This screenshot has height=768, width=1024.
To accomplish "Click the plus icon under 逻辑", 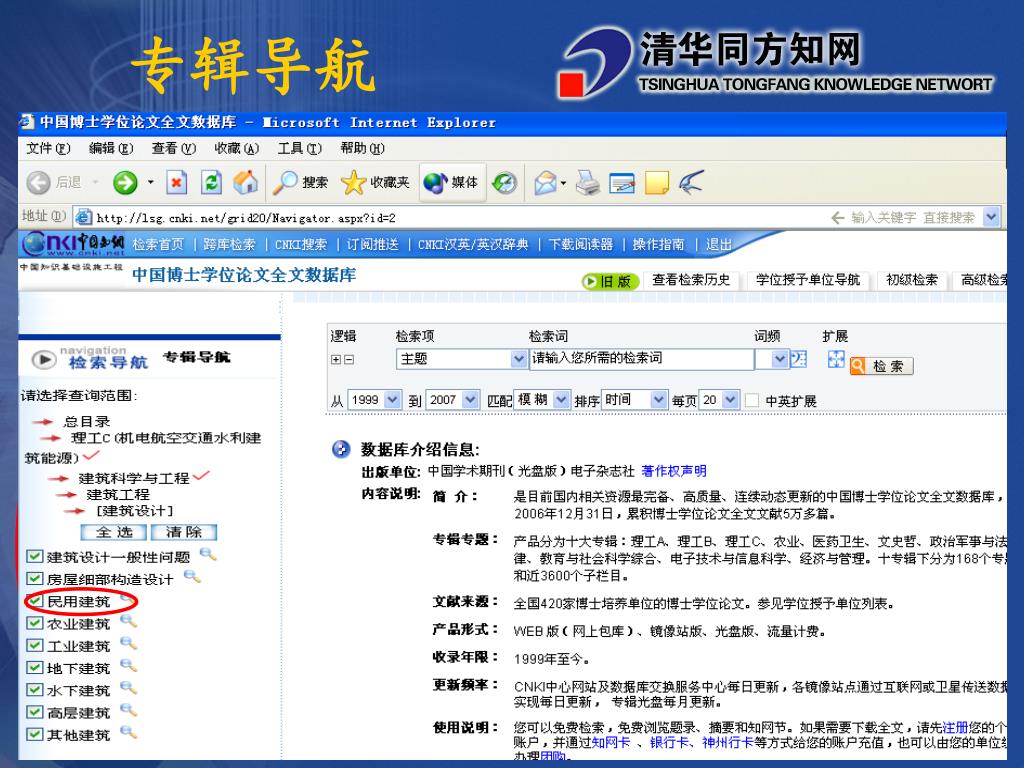I will tap(336, 359).
